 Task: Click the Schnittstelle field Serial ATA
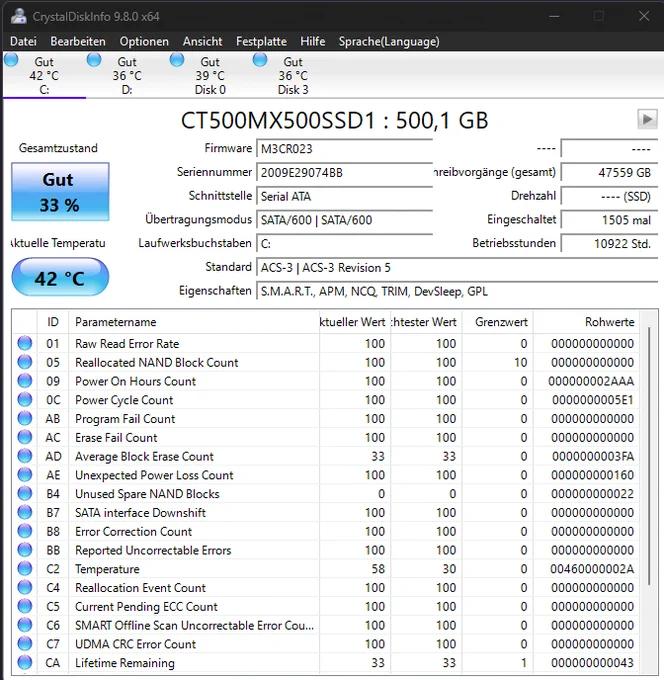pos(344,196)
